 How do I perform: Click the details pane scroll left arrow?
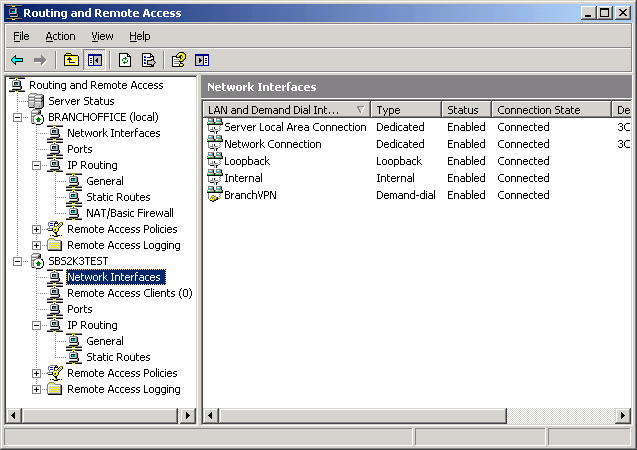point(210,415)
